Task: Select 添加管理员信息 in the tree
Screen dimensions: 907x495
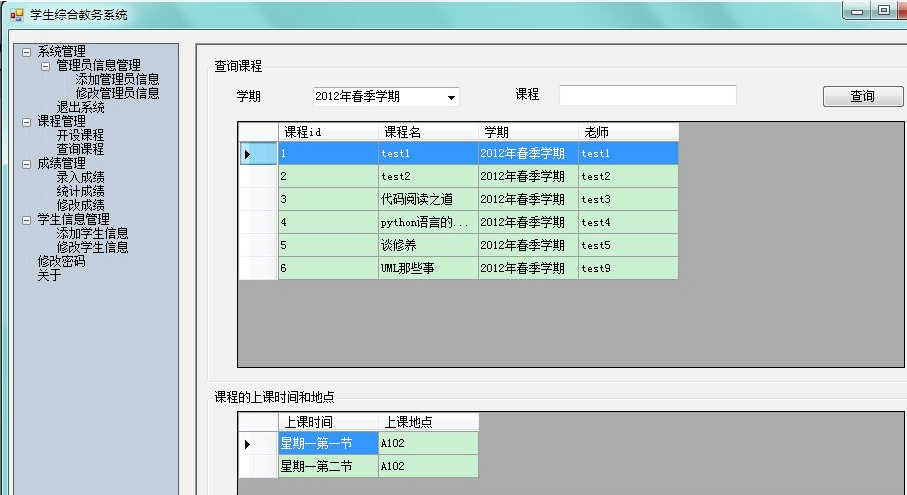Action: coord(117,79)
